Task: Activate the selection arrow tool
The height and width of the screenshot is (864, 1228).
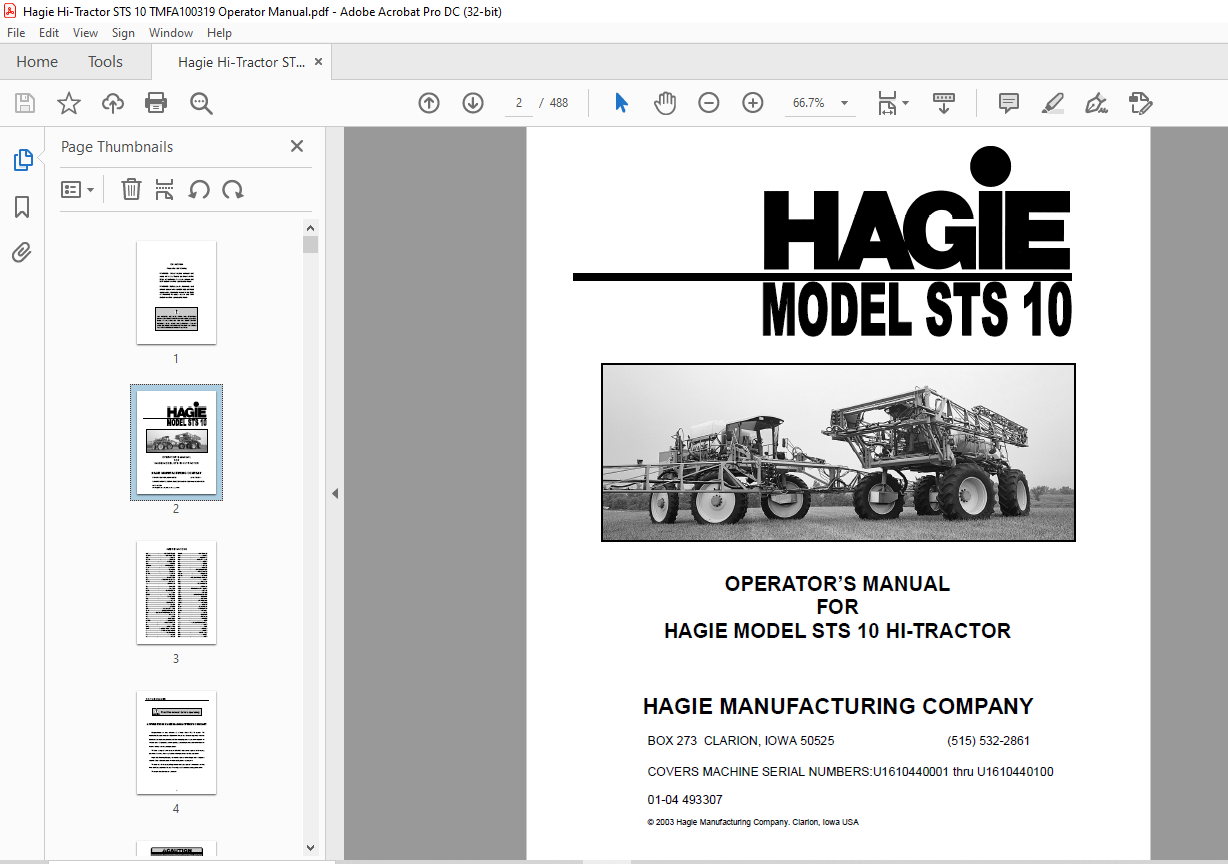Action: [x=621, y=103]
